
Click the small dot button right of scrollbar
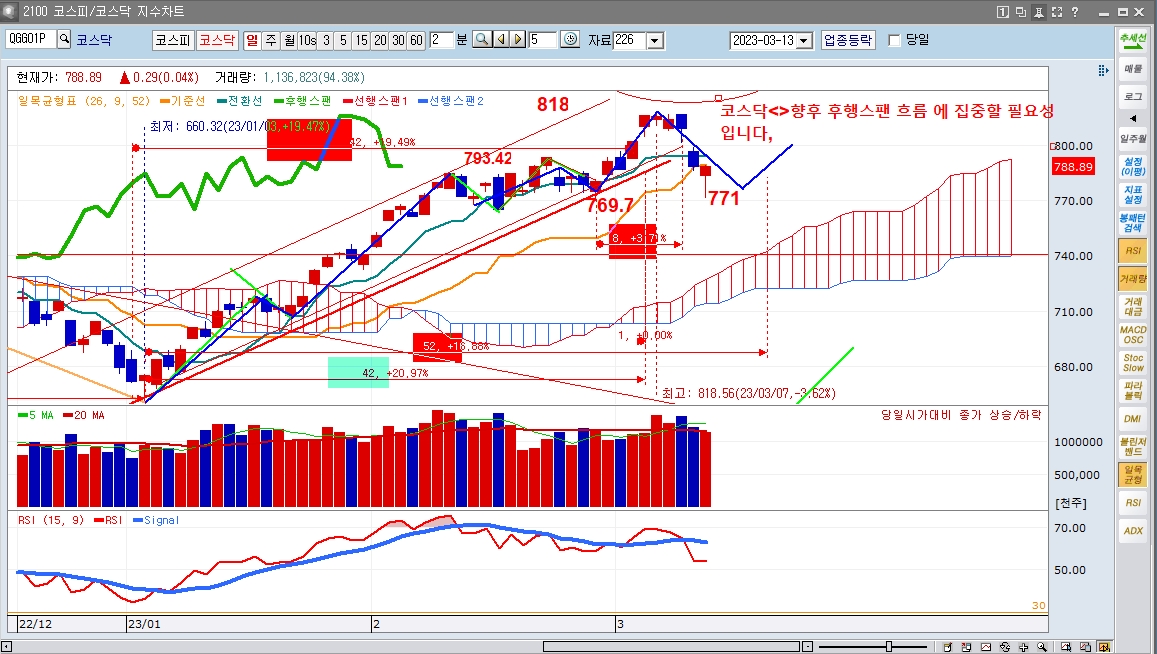coord(807,647)
